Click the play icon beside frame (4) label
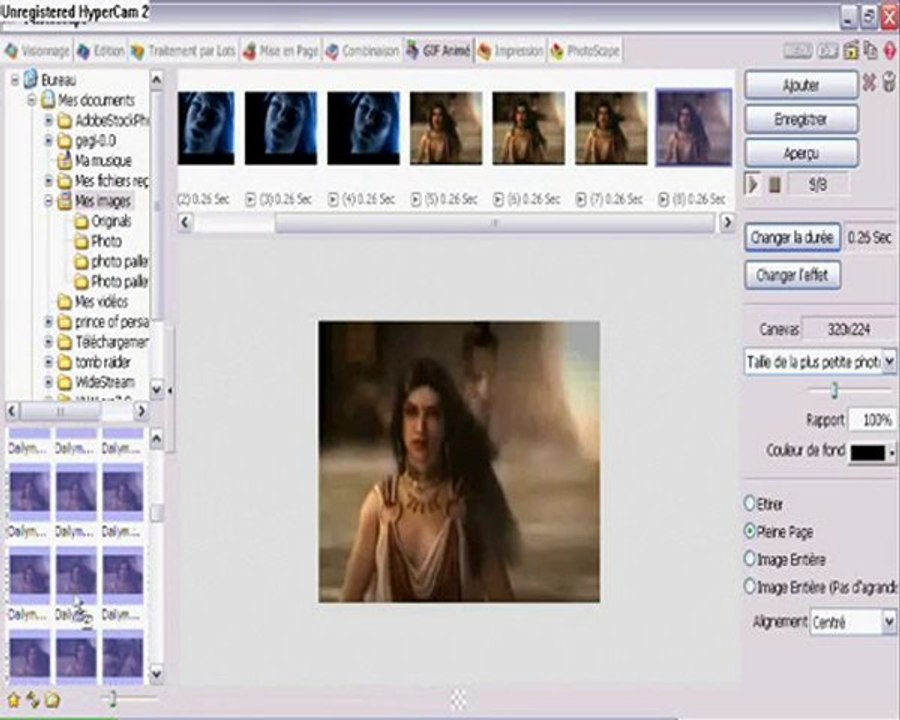The width and height of the screenshot is (900, 720). [x=333, y=199]
